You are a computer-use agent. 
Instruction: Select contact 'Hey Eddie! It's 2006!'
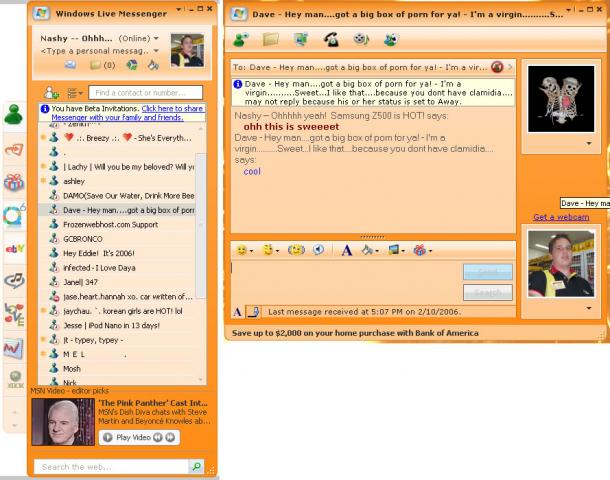(117, 253)
